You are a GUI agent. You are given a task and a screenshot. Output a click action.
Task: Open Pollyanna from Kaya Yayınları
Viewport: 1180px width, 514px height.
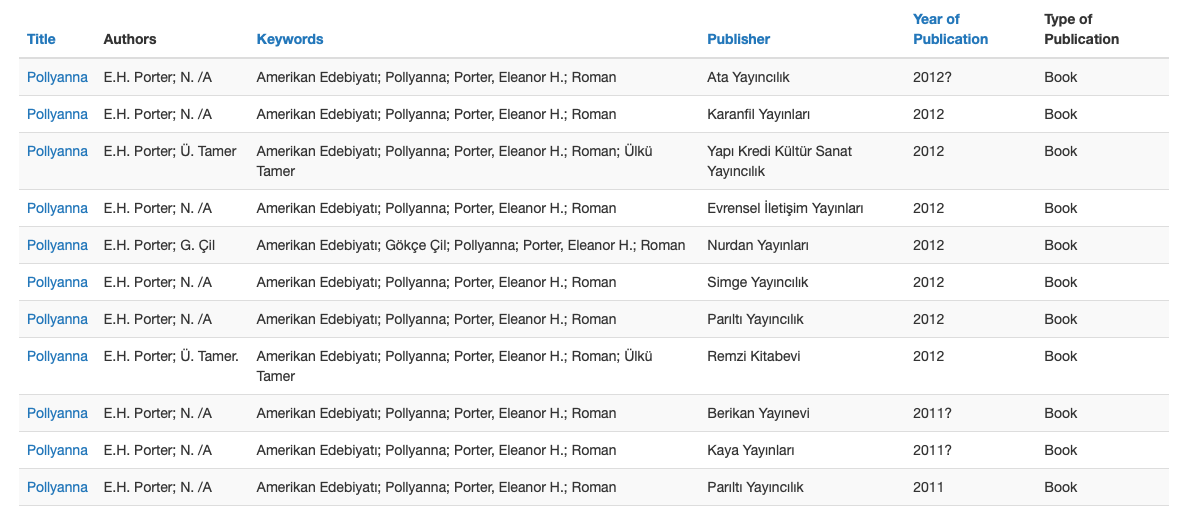(x=57, y=450)
